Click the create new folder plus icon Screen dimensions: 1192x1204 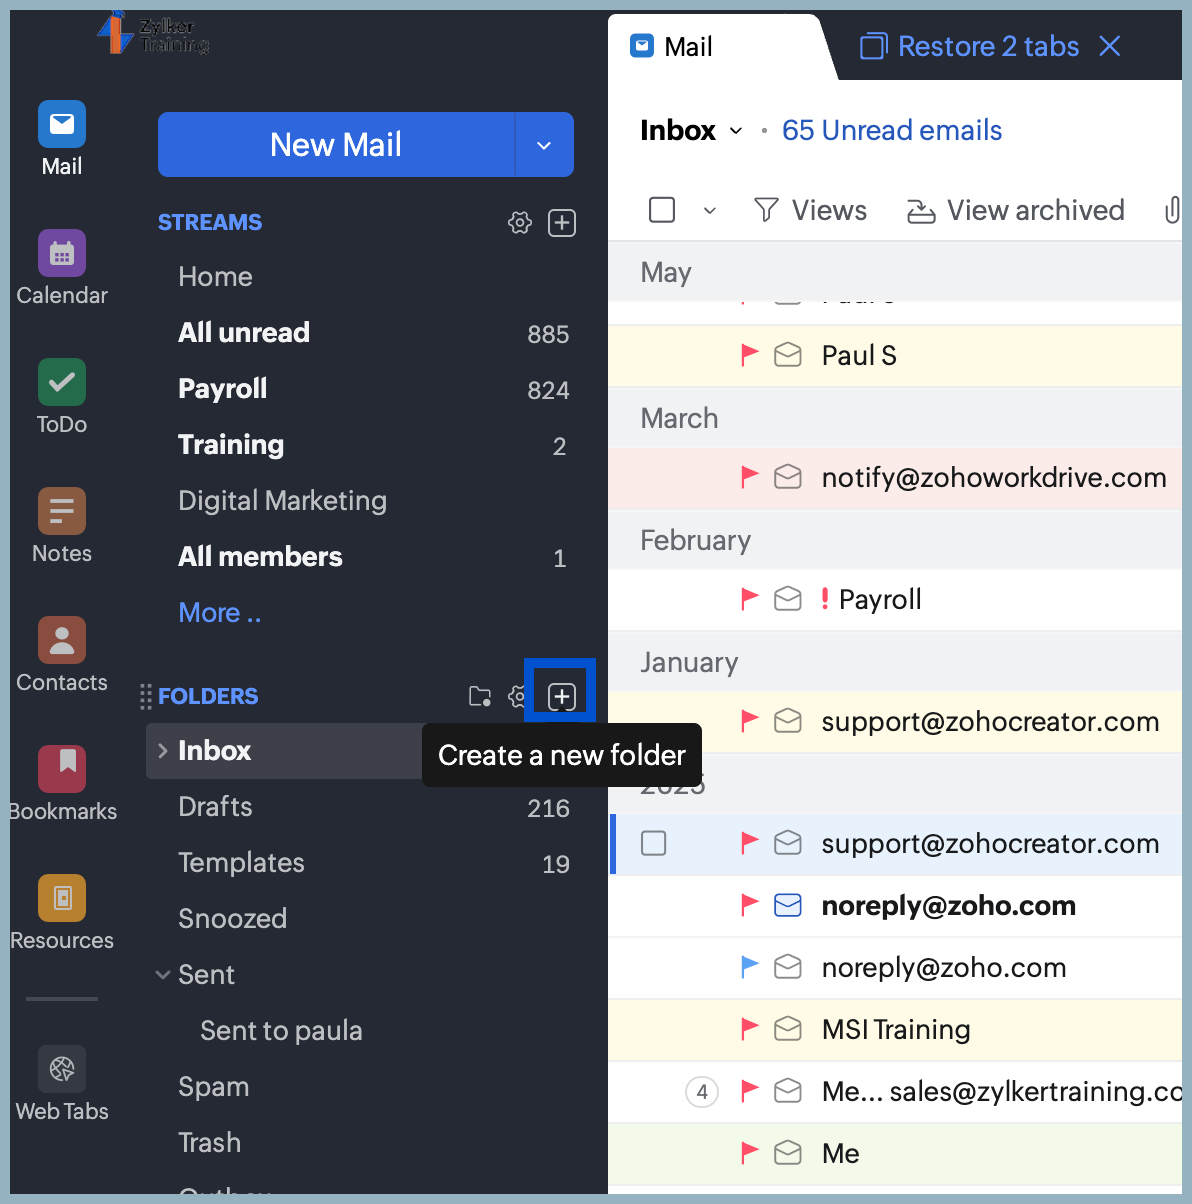coord(562,696)
